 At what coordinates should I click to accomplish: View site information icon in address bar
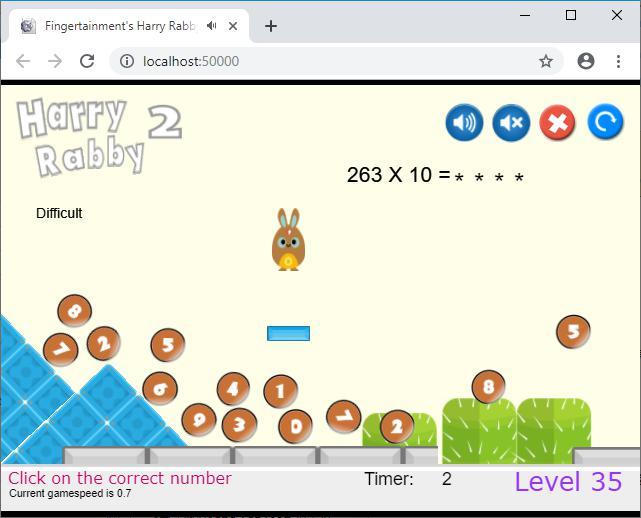pos(127,61)
